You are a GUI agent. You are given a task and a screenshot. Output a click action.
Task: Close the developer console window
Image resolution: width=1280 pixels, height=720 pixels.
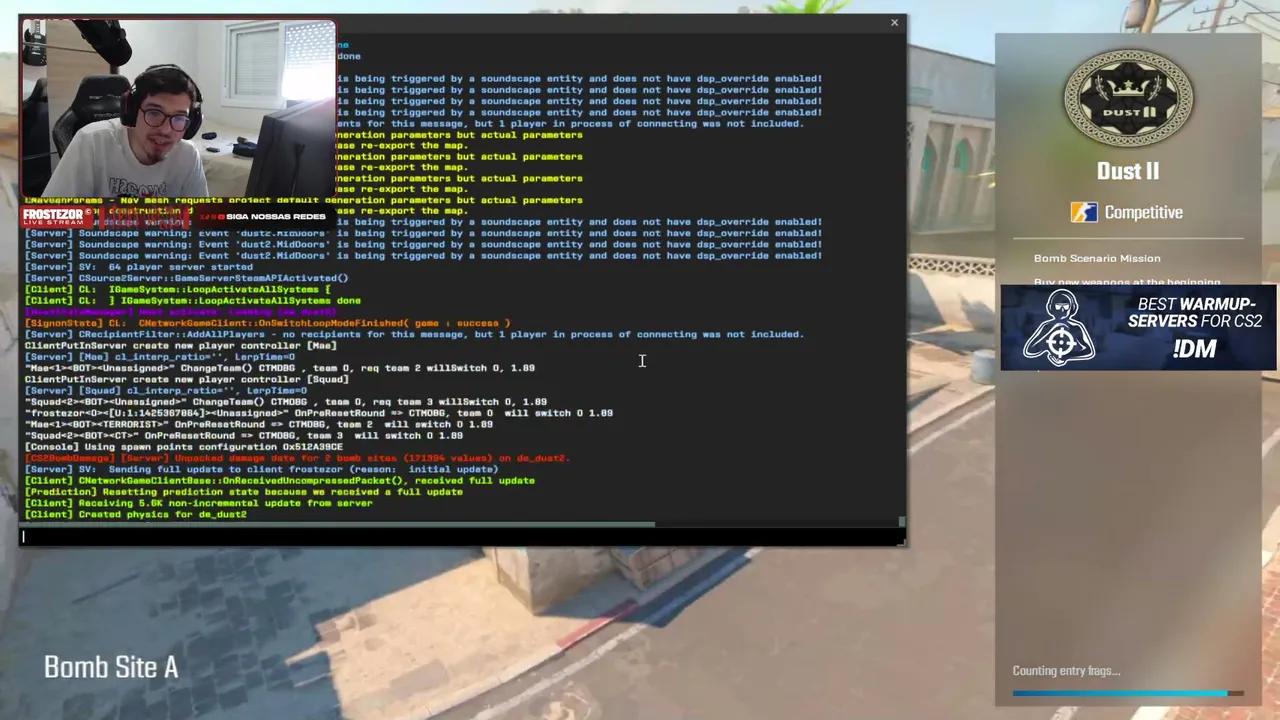click(x=894, y=22)
